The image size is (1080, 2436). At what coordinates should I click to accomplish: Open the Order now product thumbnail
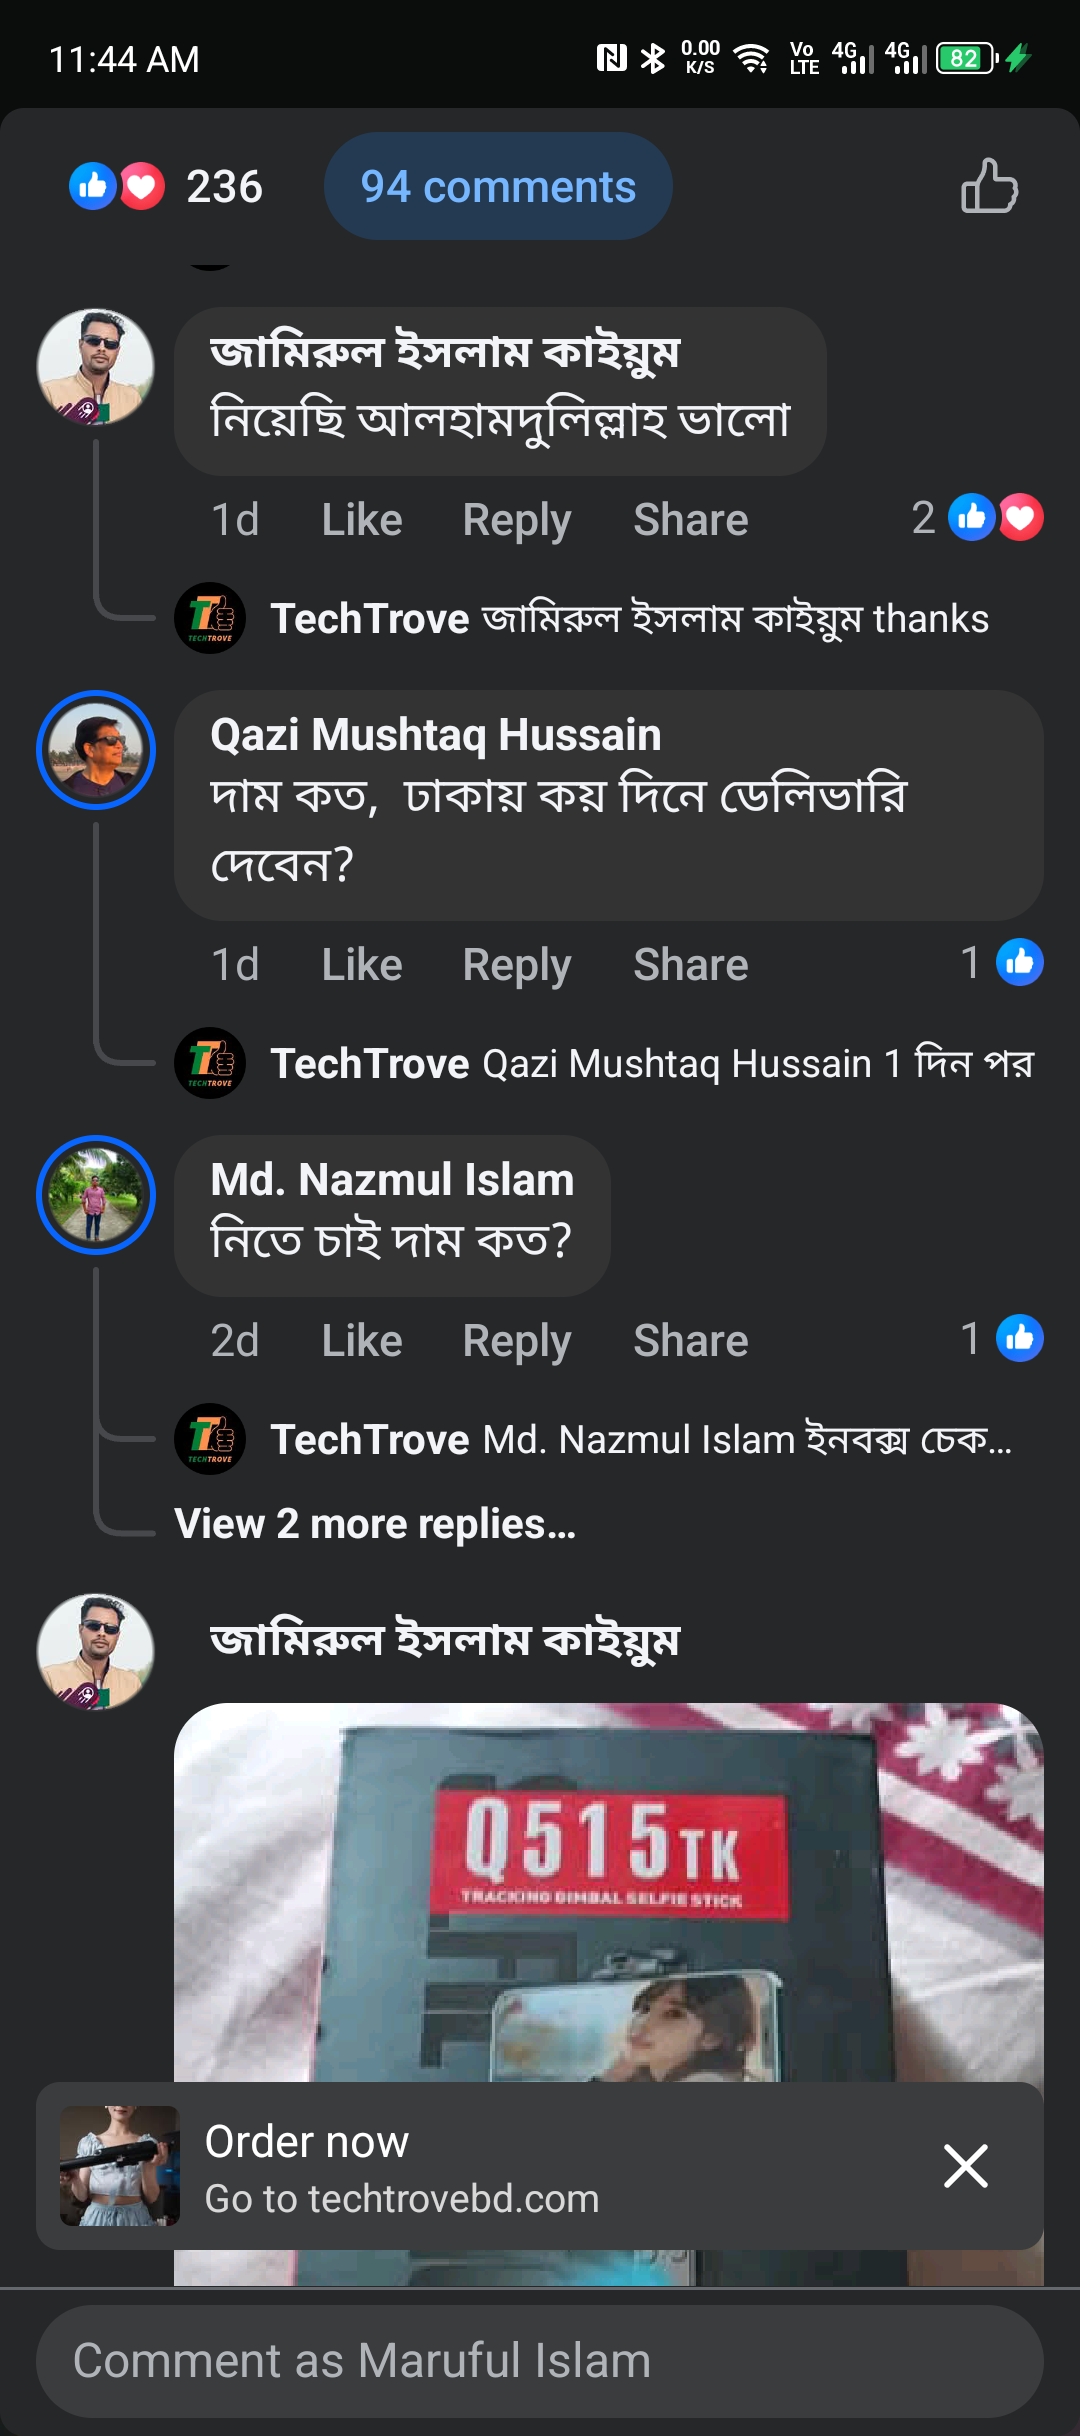(x=120, y=2166)
